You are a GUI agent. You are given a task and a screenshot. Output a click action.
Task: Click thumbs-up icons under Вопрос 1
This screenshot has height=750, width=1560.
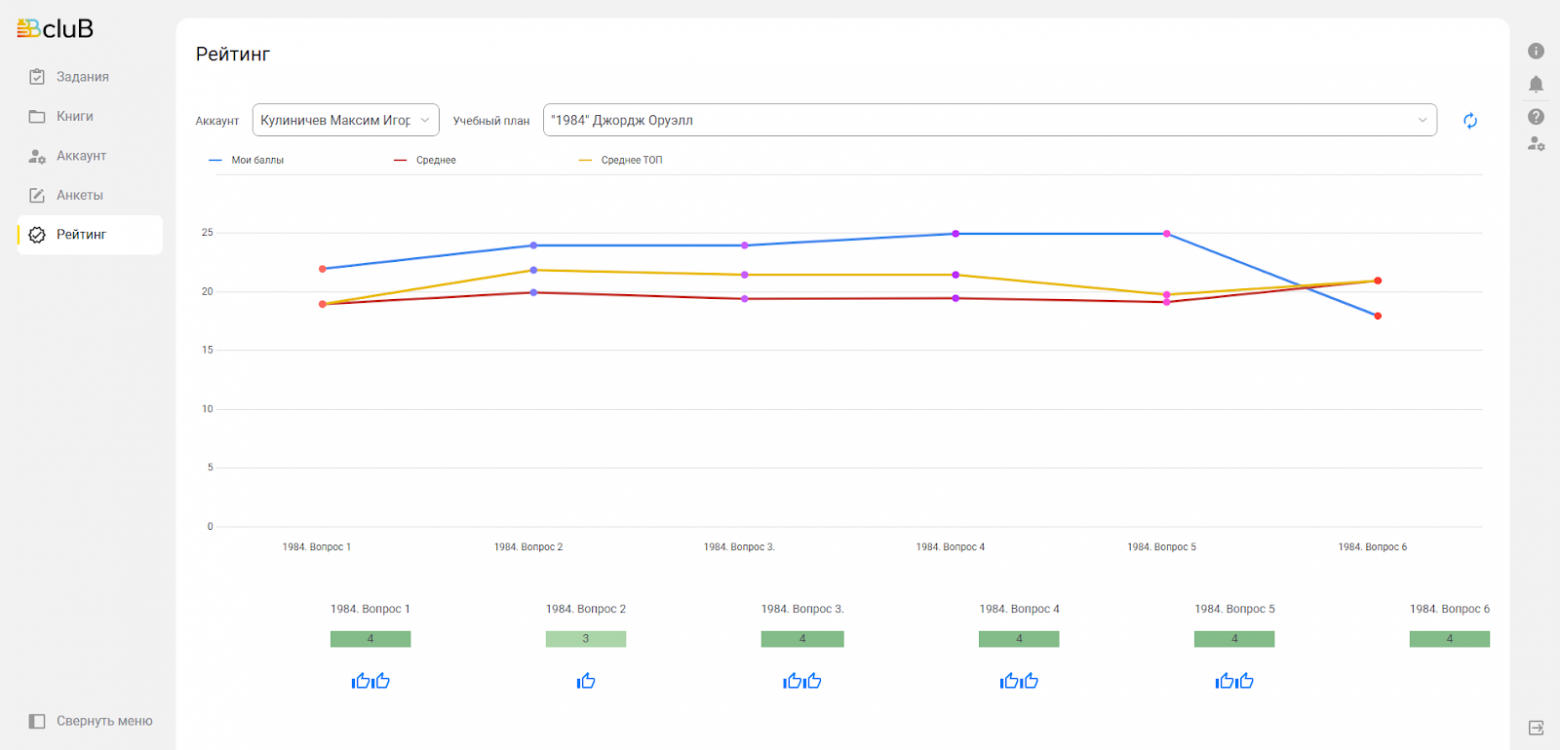pos(370,681)
